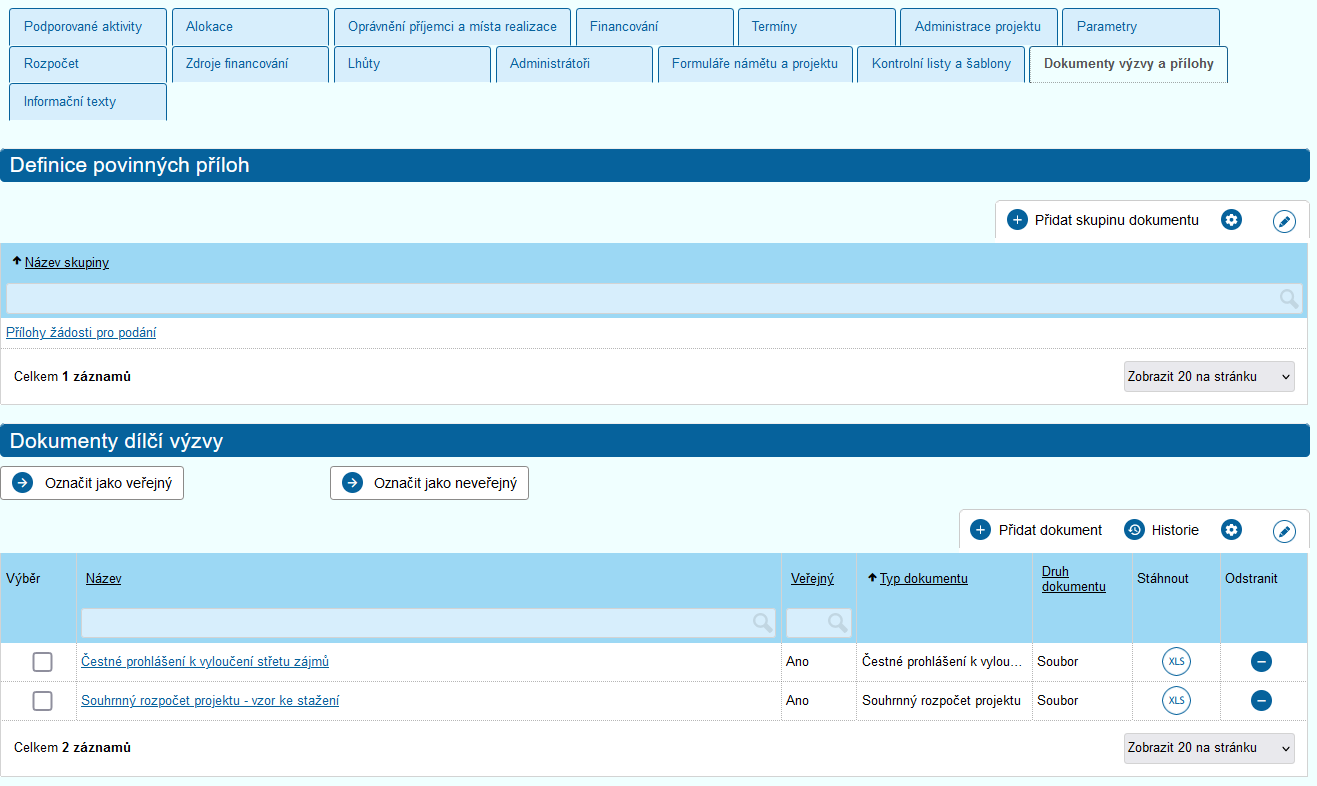Remove the Souhrnný rozpočet projektu document
This screenshot has height=786, width=1317.
pyautogui.click(x=1261, y=701)
